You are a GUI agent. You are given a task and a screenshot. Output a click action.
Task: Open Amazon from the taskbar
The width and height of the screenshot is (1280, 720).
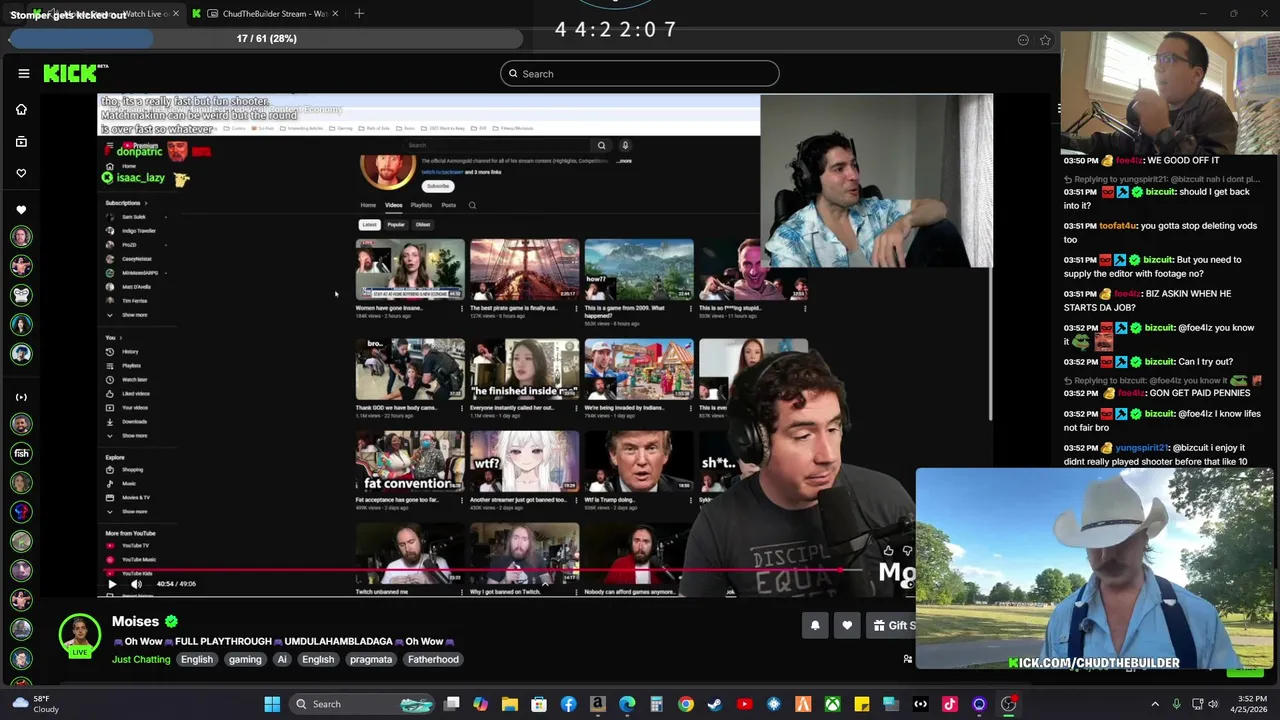click(598, 704)
